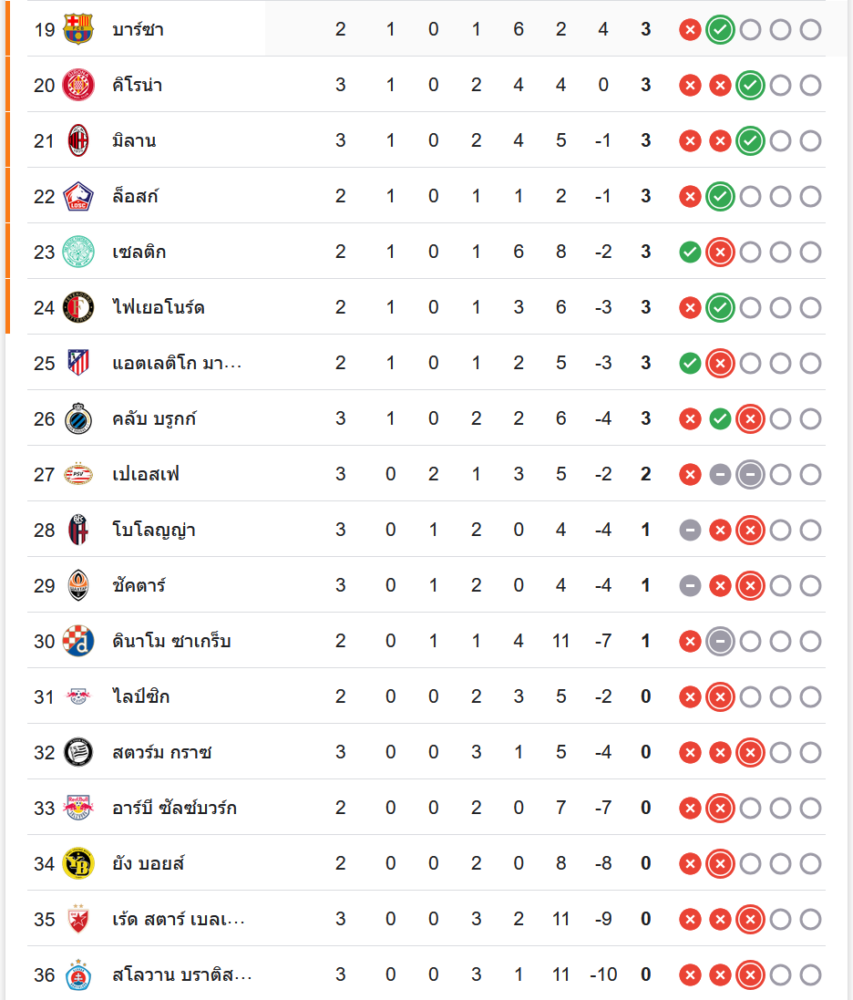Click the Atletico Madrid crest icon
Image resolution: width=853 pixels, height=1000 pixels.
coord(77,363)
